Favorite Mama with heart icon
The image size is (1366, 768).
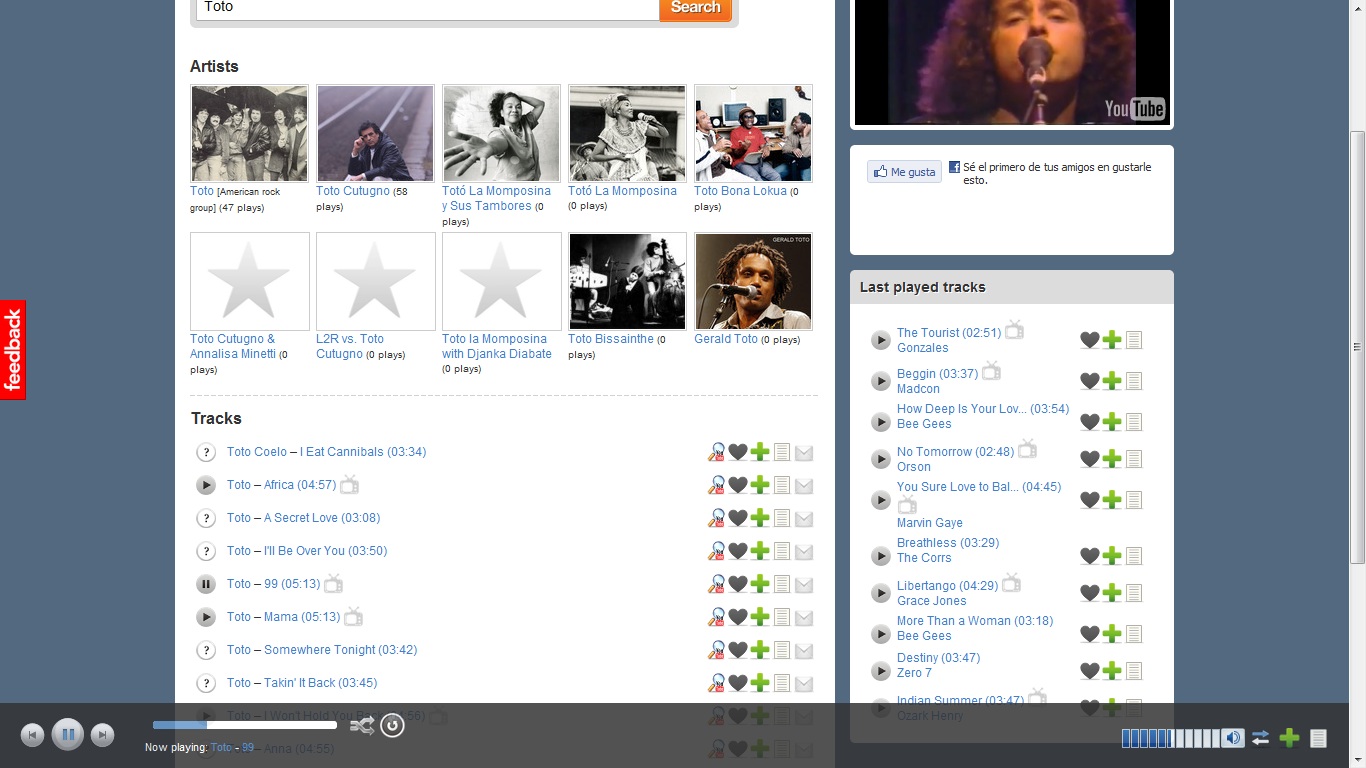(x=738, y=617)
